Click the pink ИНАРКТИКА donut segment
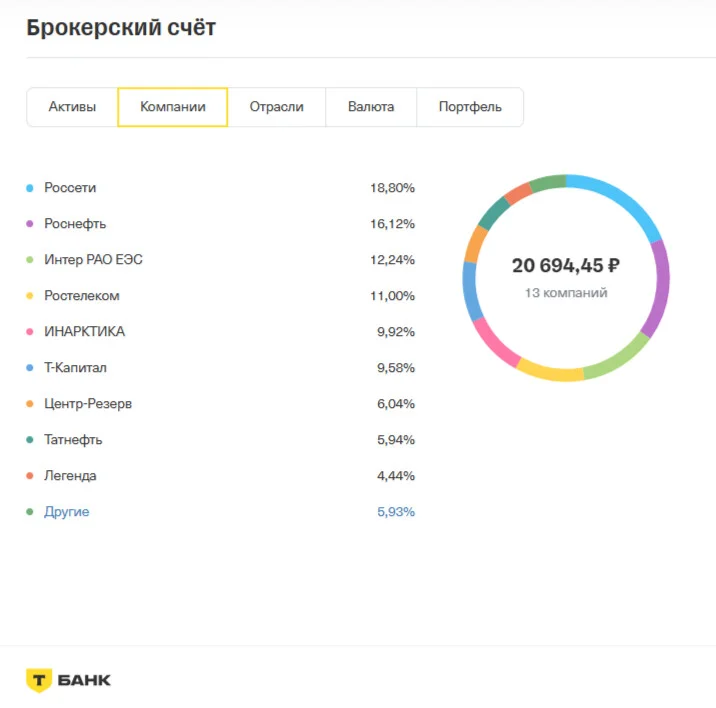Image resolution: width=716 pixels, height=708 pixels. (495, 343)
